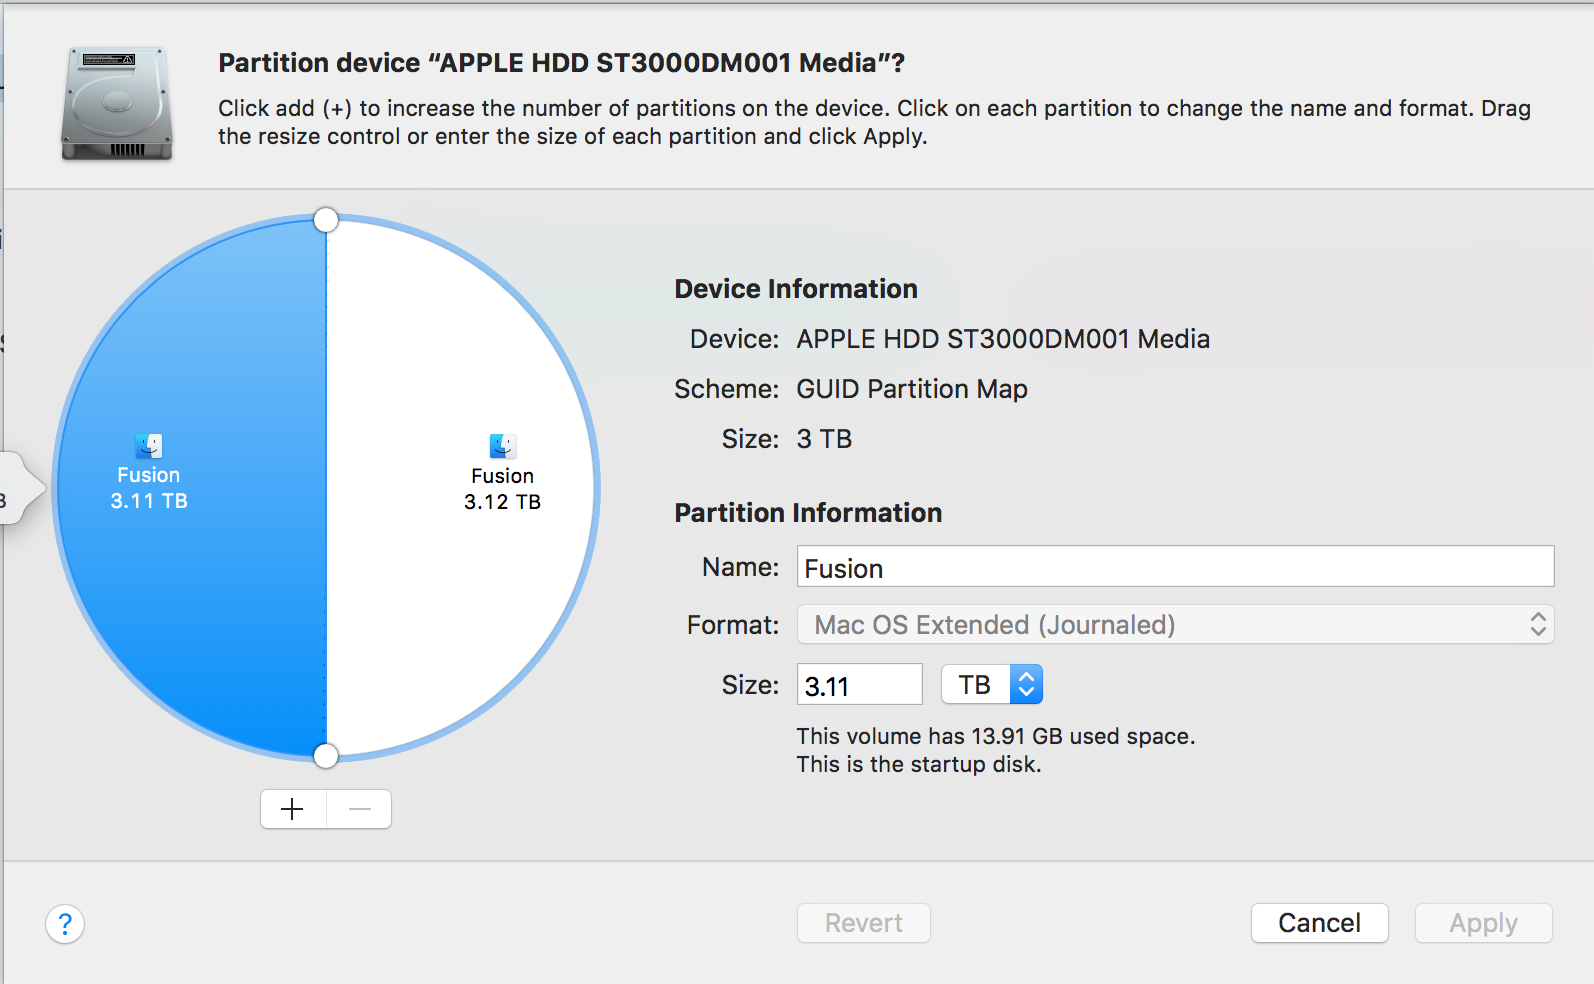This screenshot has height=984, width=1594.
Task: Click the remove partition minus button
Action: [x=360, y=809]
